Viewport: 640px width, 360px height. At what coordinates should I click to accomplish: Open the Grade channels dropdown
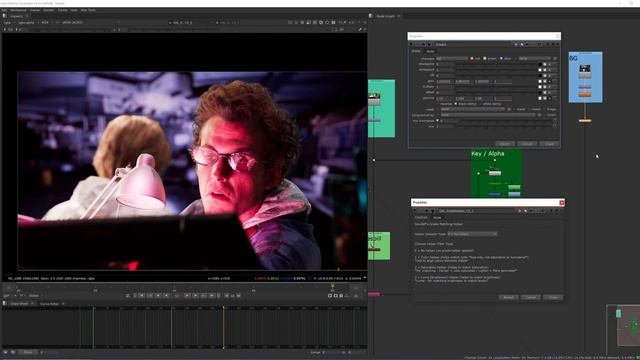[x=452, y=58]
